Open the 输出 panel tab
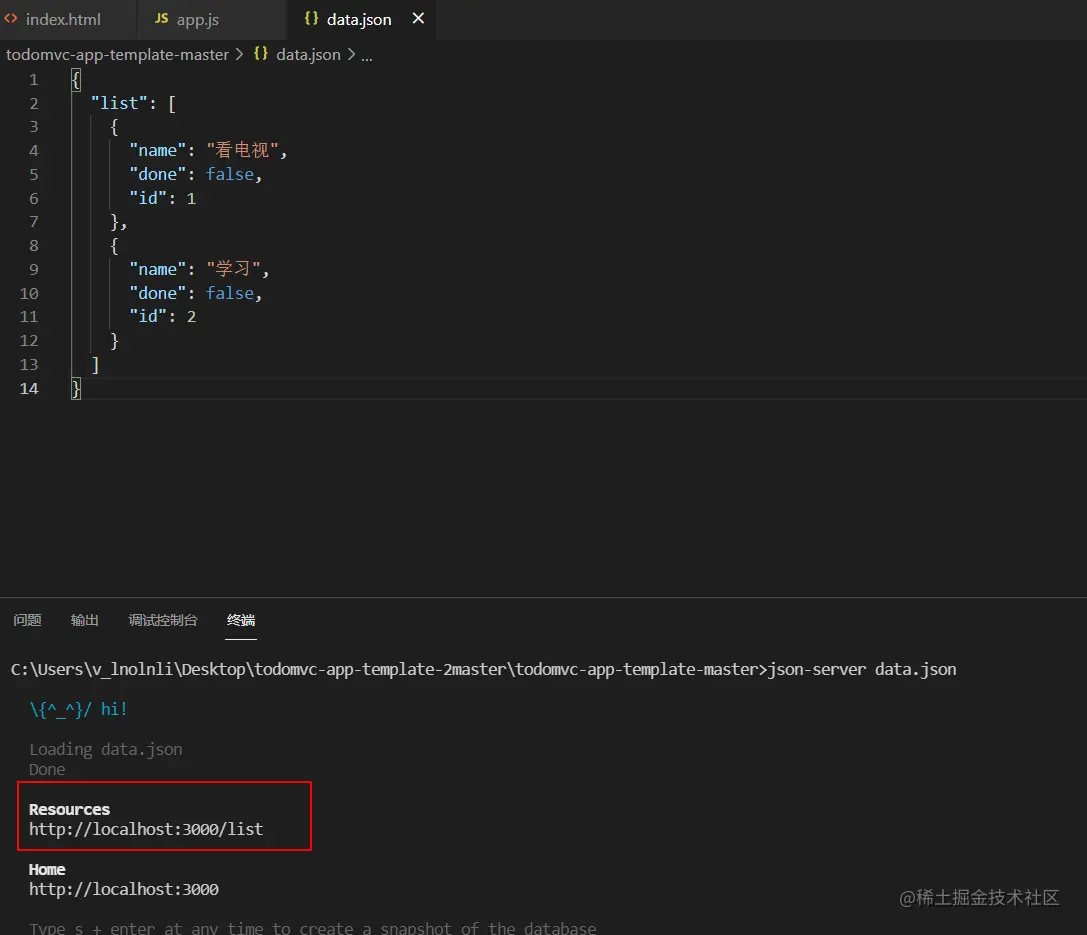The image size is (1087, 935). tap(85, 620)
